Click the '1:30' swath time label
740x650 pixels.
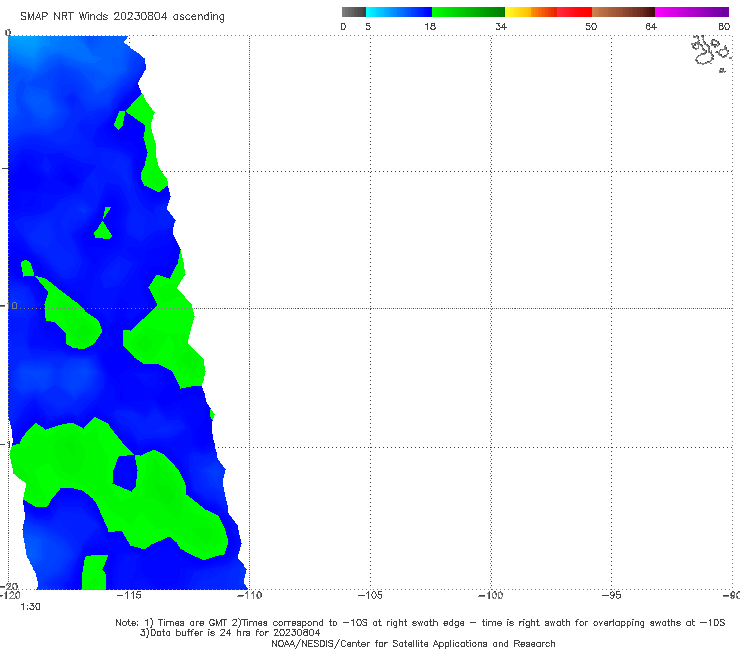(30, 607)
